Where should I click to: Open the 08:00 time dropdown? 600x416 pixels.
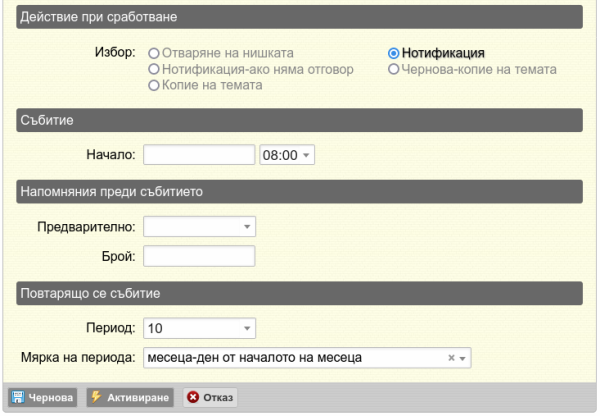287,155
